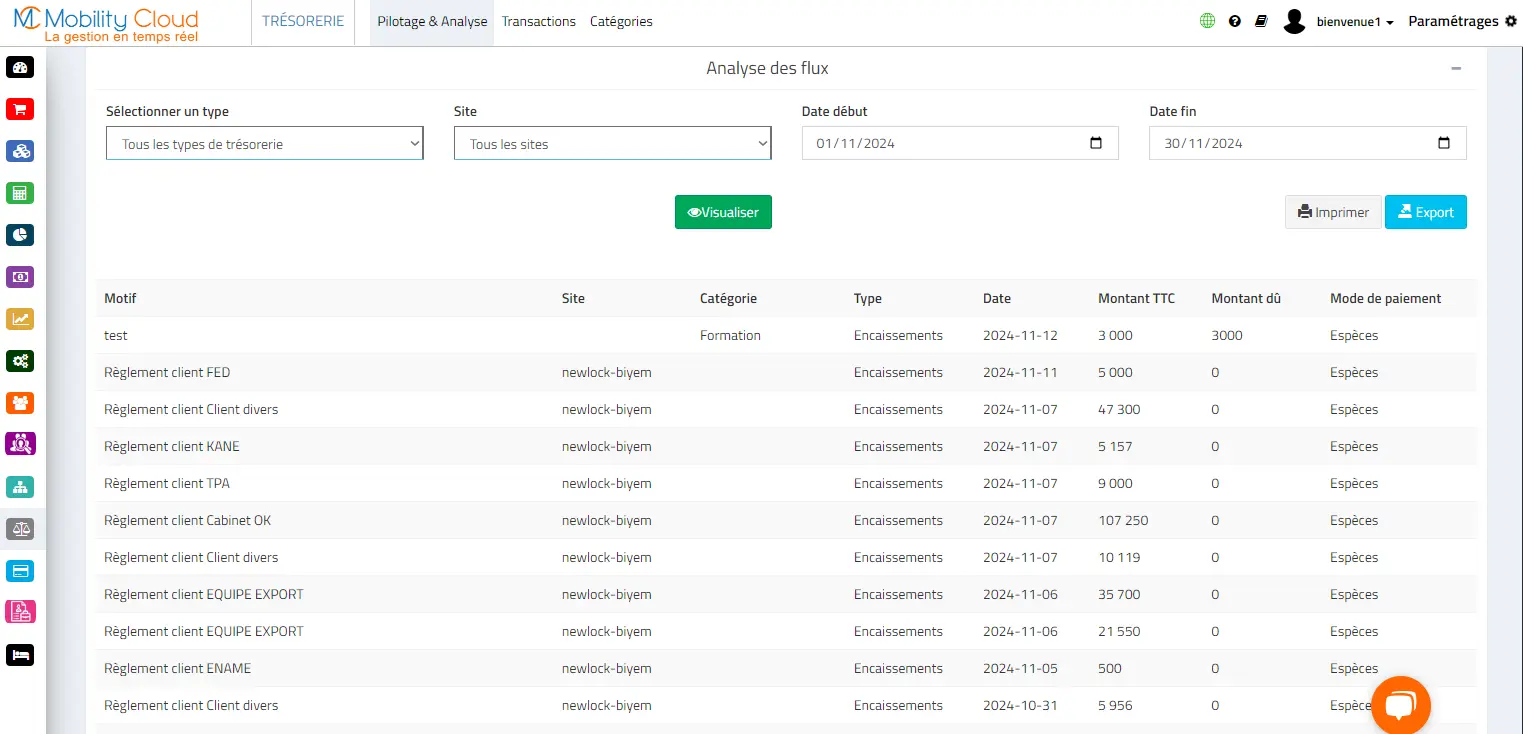This screenshot has height=734, width=1523.
Task: Click the amount 10 119
Action: [1119, 557]
